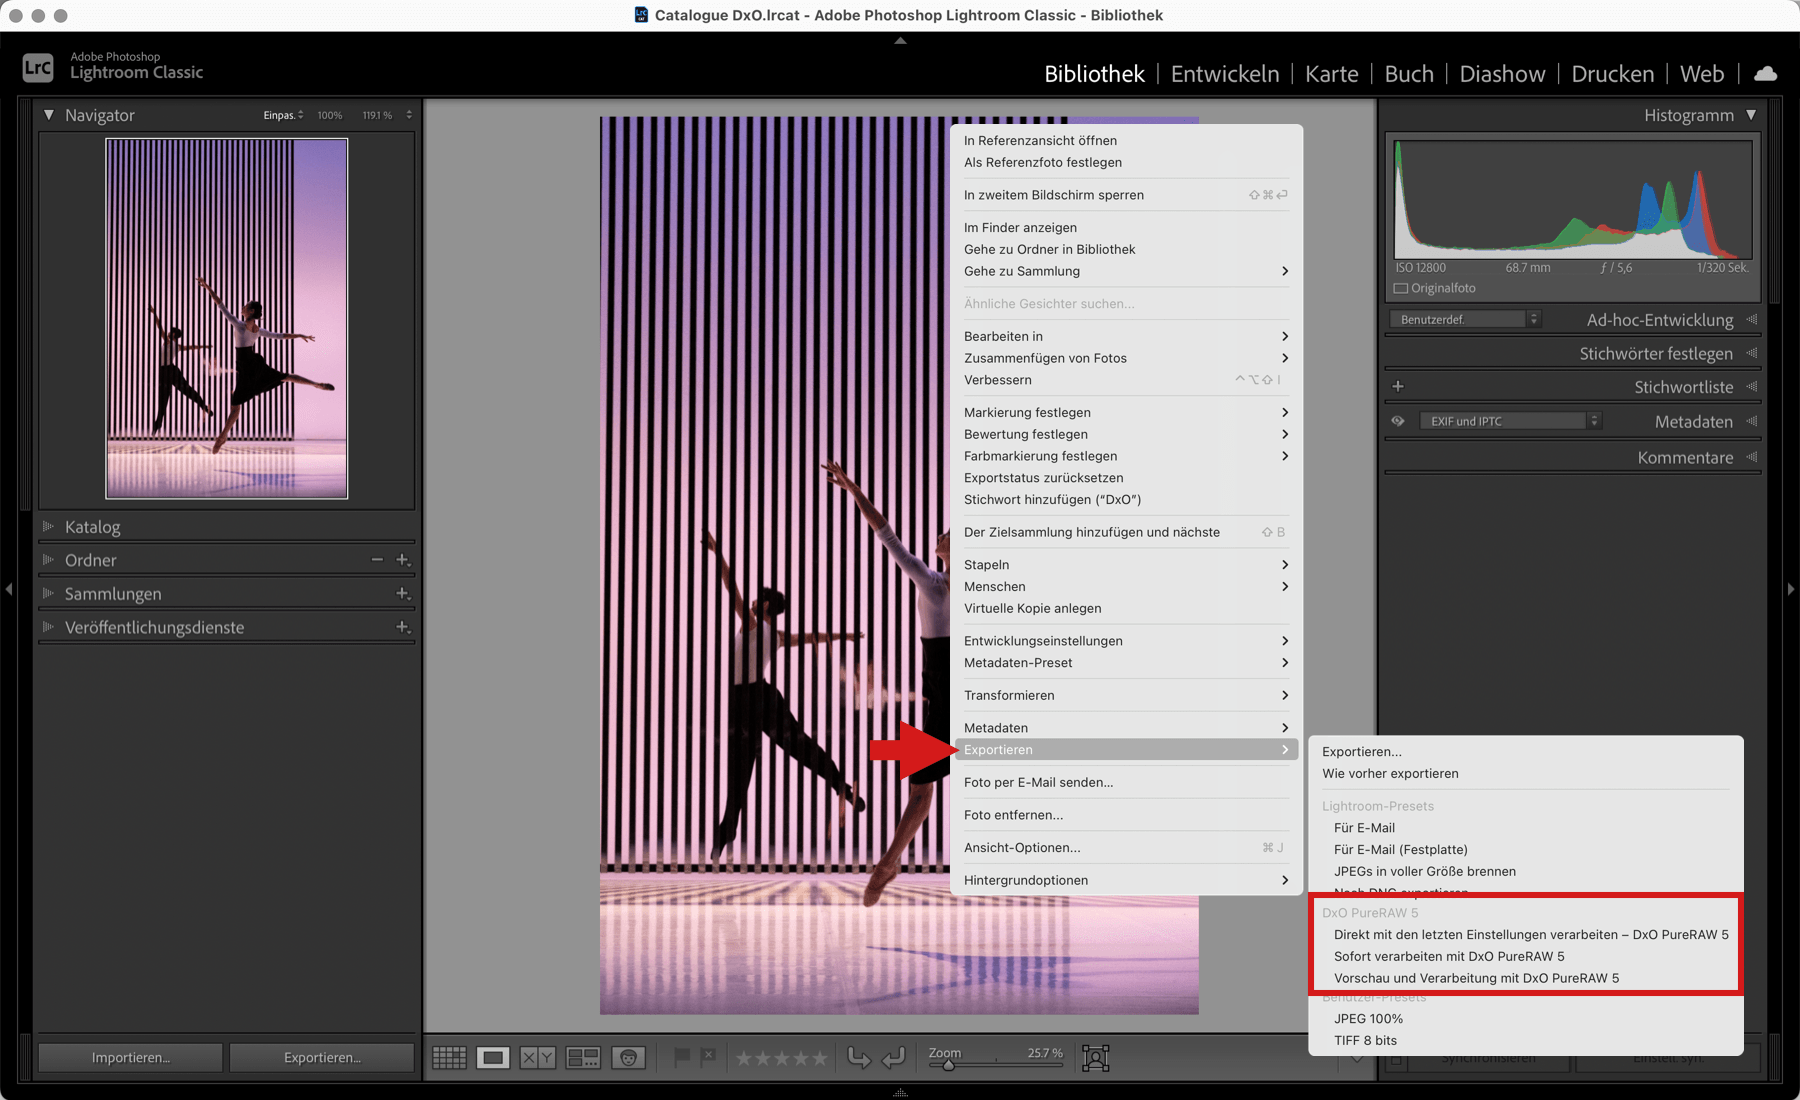Click histogram graph area

(1573, 199)
